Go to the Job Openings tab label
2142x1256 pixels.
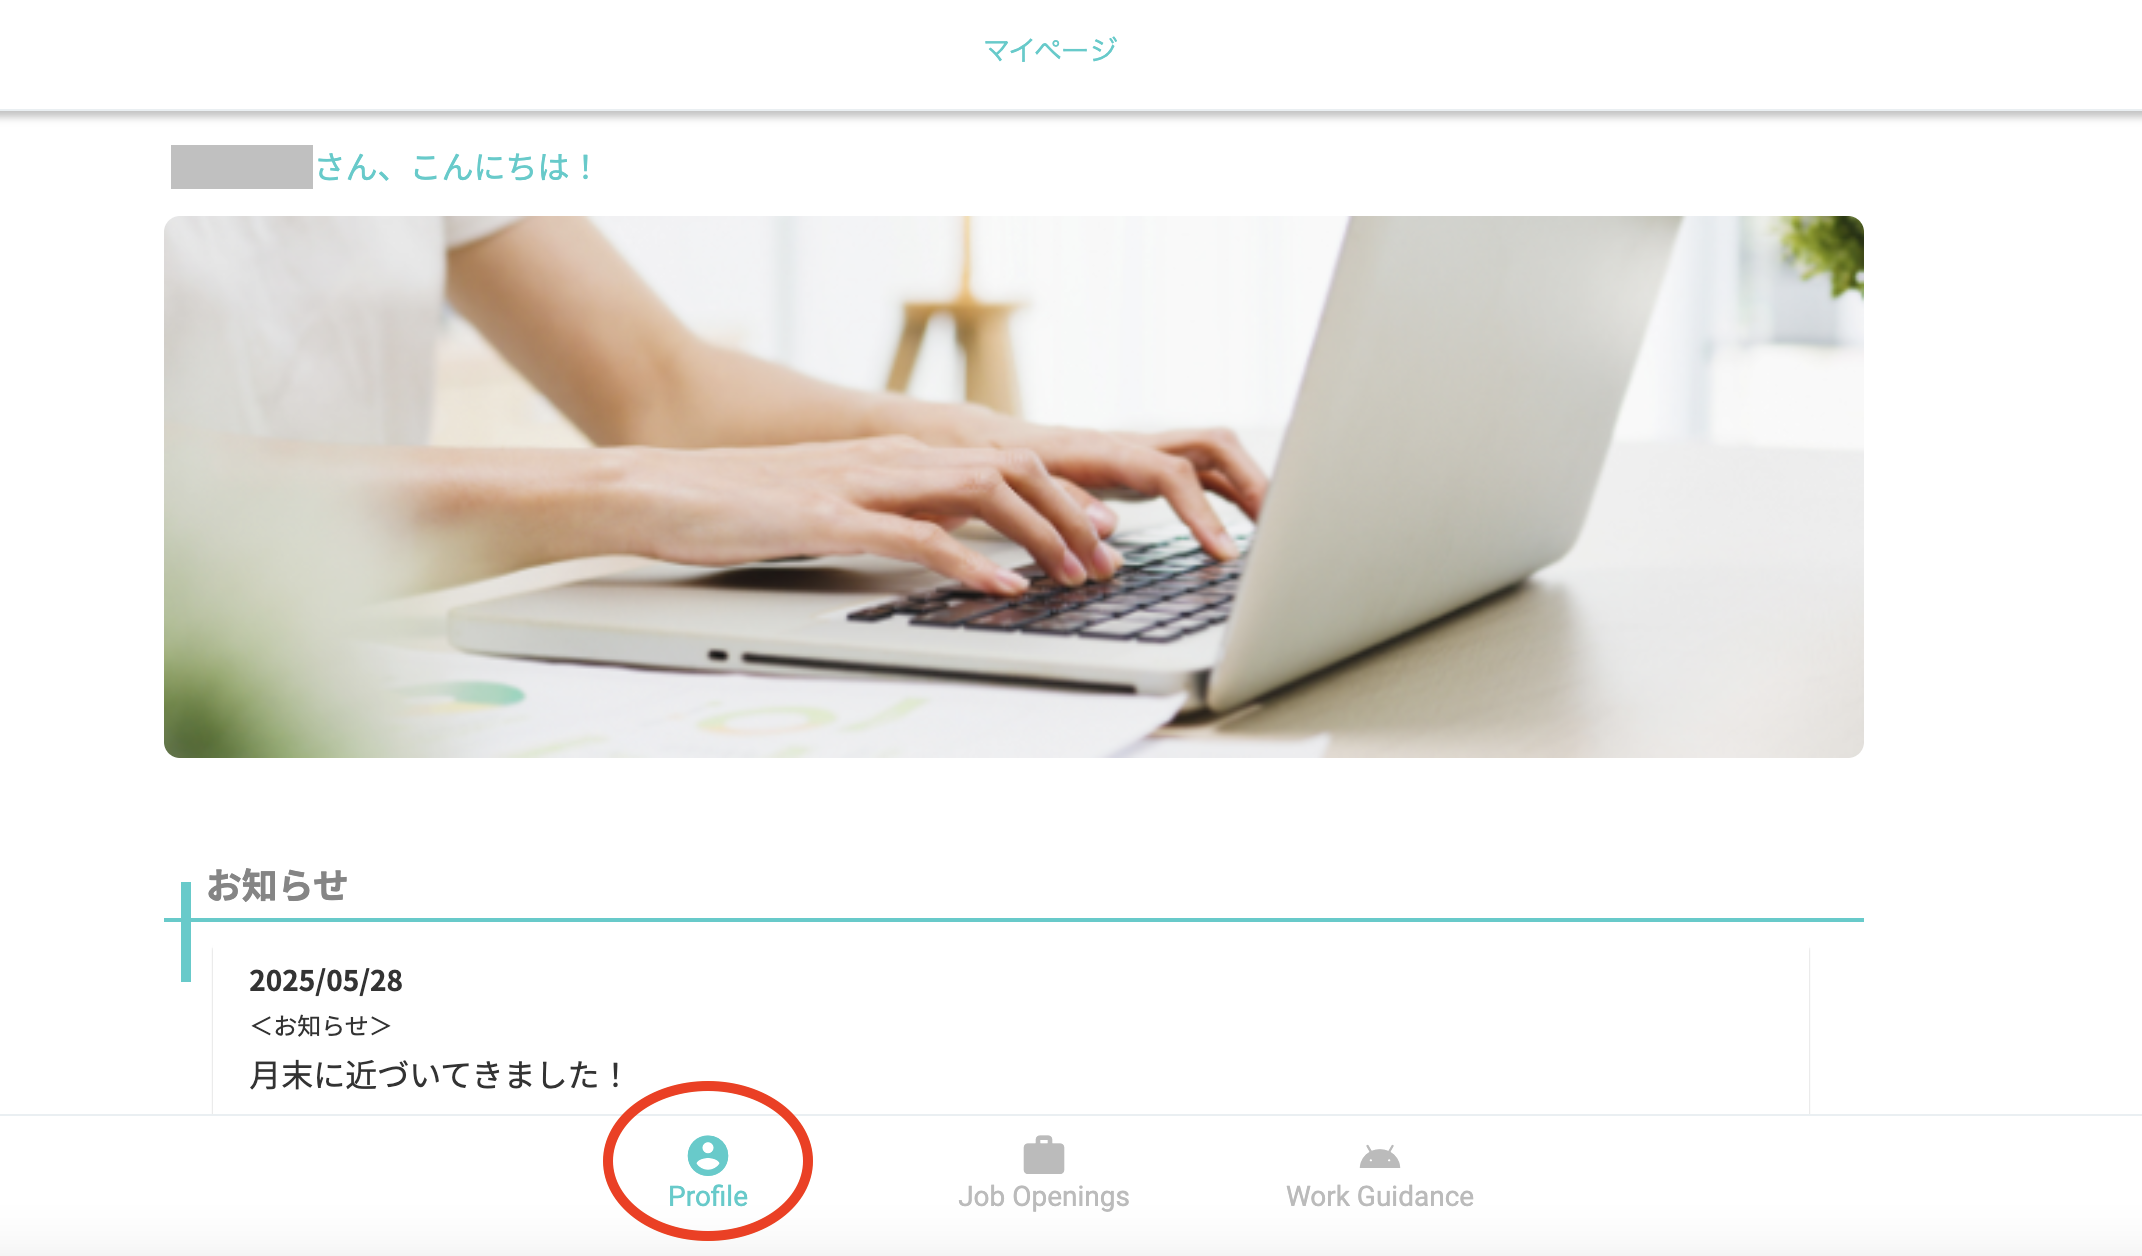[1043, 1196]
